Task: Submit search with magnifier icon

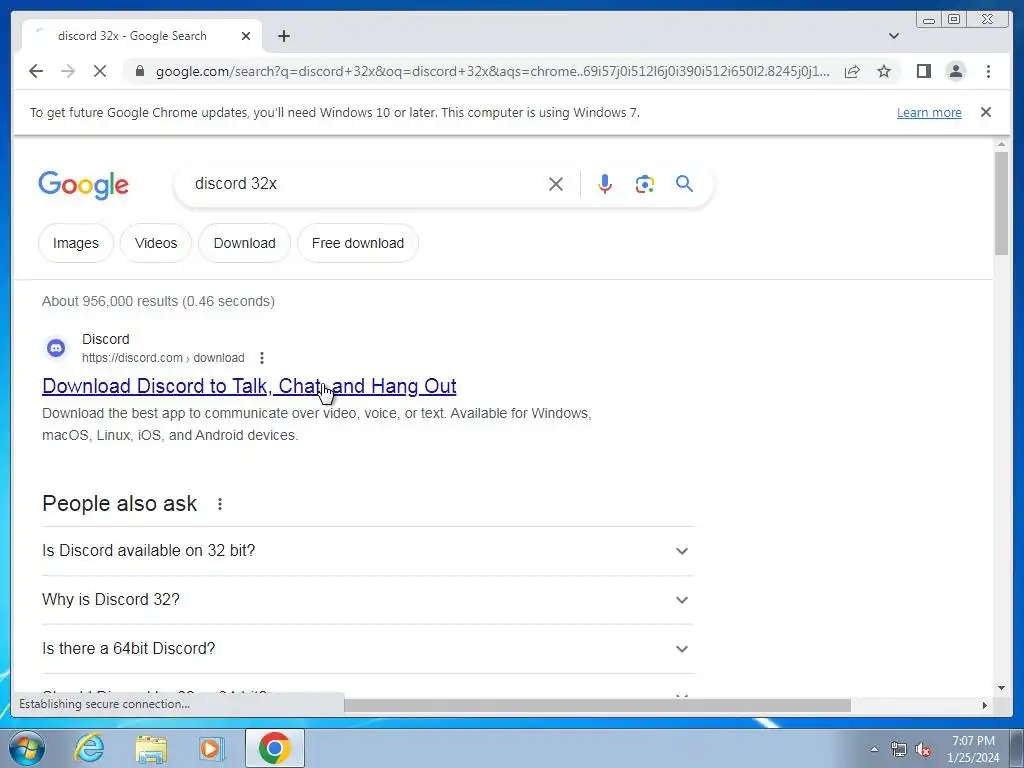Action: click(x=684, y=184)
